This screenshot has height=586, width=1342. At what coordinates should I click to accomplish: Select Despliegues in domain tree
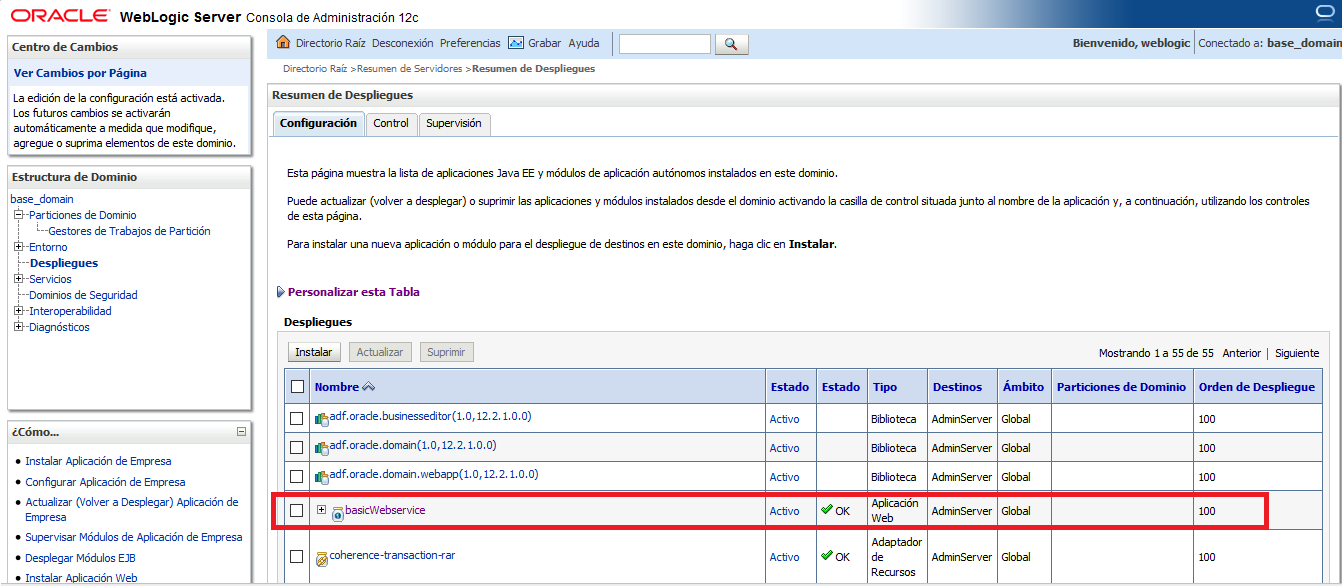(x=64, y=263)
